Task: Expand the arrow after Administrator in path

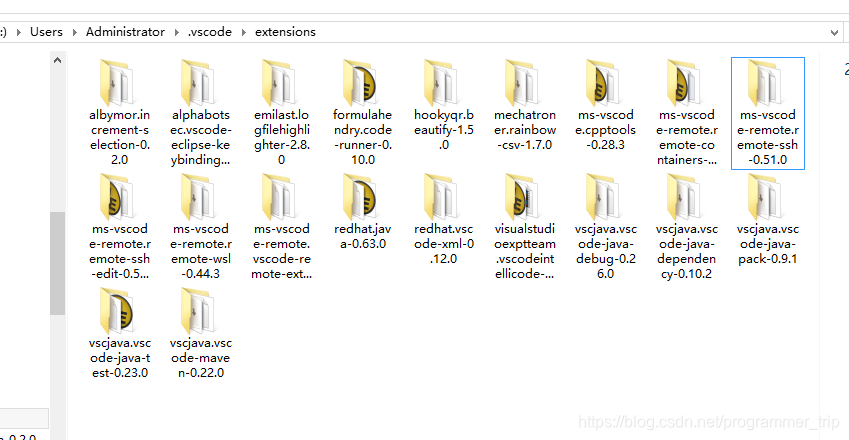Action: coord(177,32)
